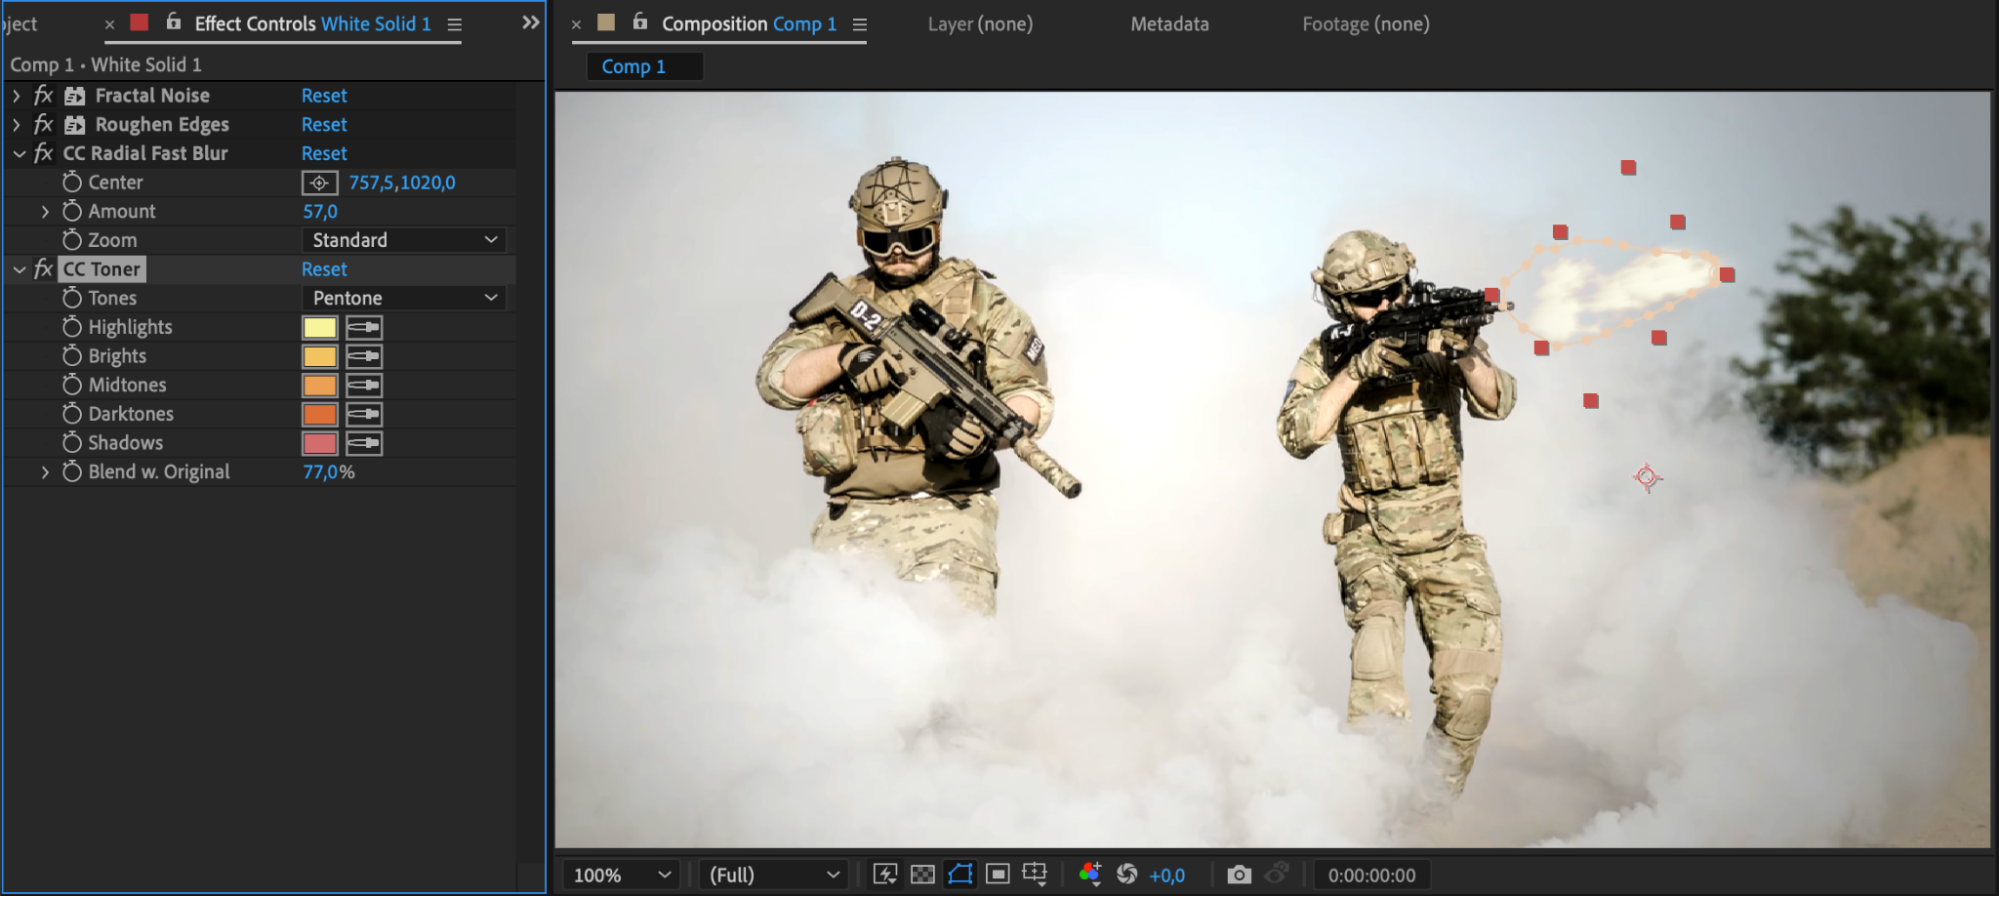
Task: Open Midtones color swatch
Action: (320, 386)
